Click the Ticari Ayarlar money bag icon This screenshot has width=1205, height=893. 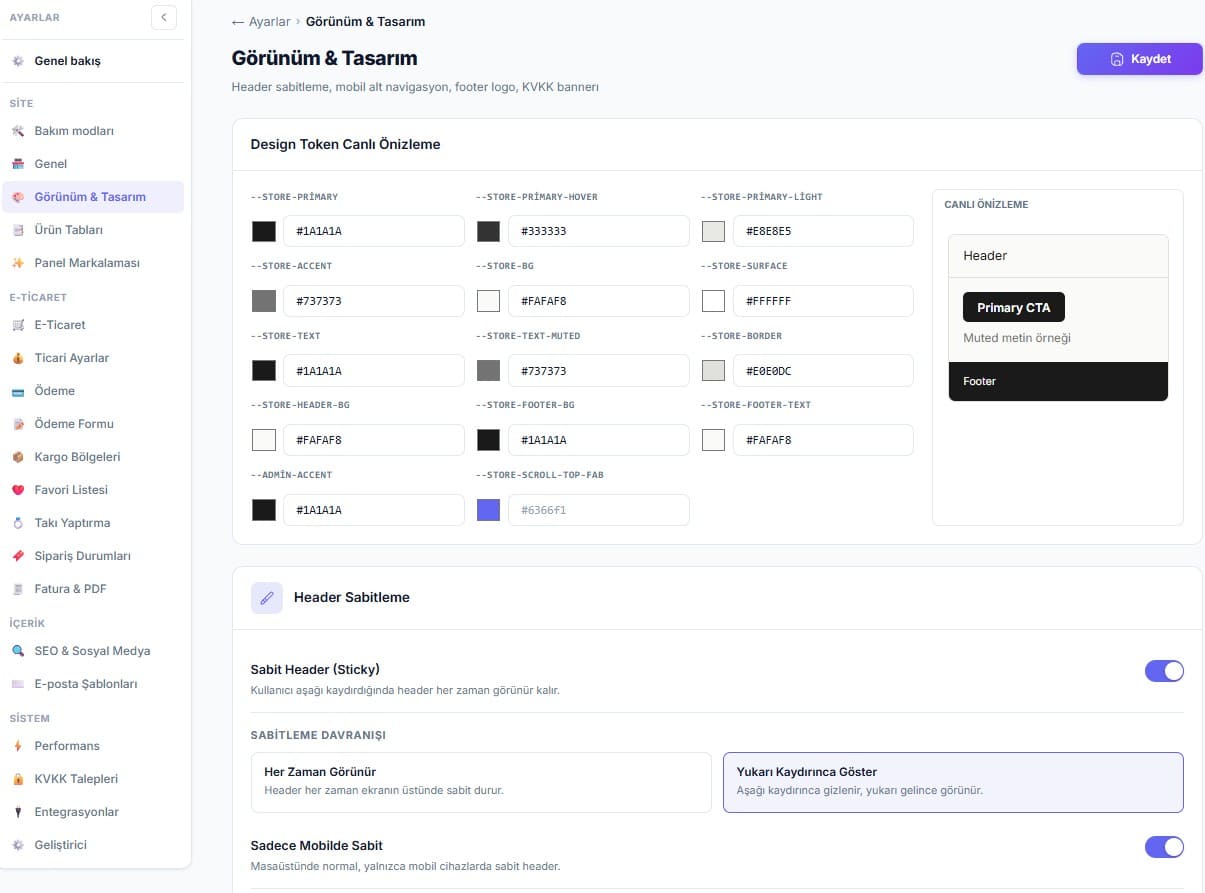point(17,358)
